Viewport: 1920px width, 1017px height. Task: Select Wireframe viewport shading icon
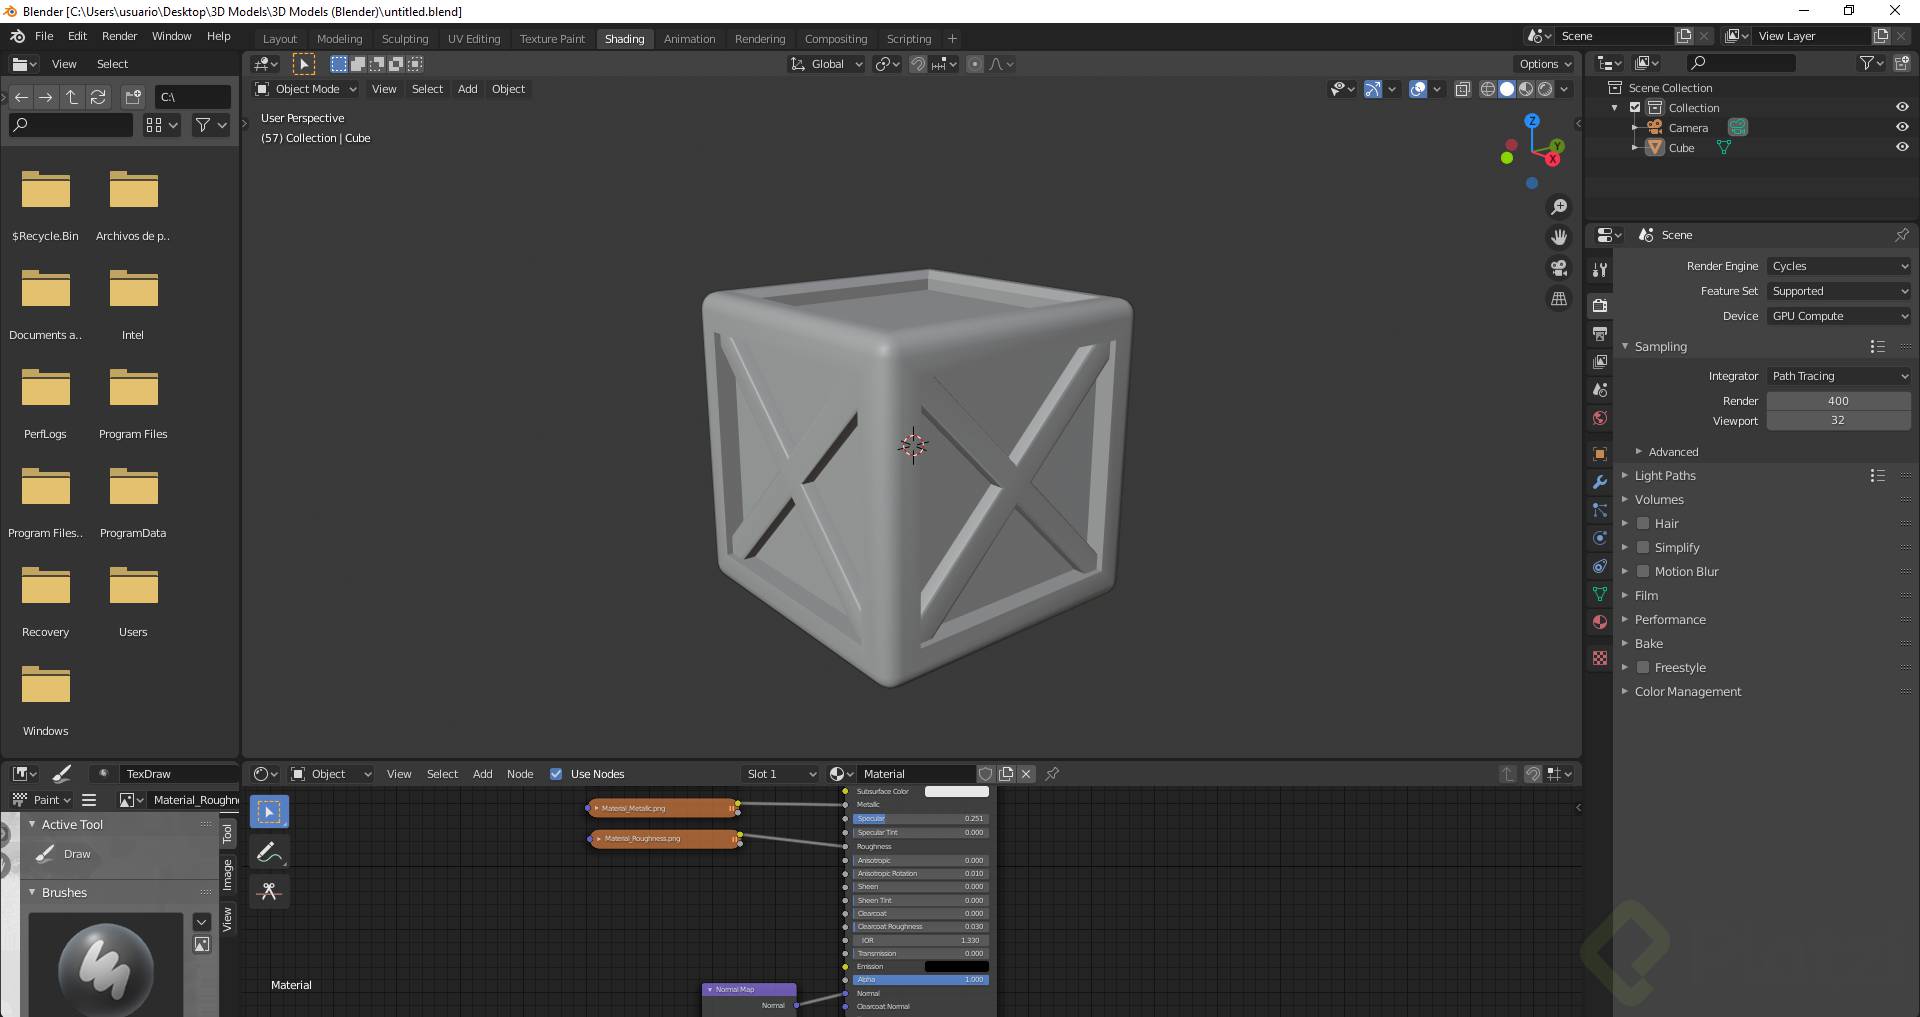click(1487, 89)
